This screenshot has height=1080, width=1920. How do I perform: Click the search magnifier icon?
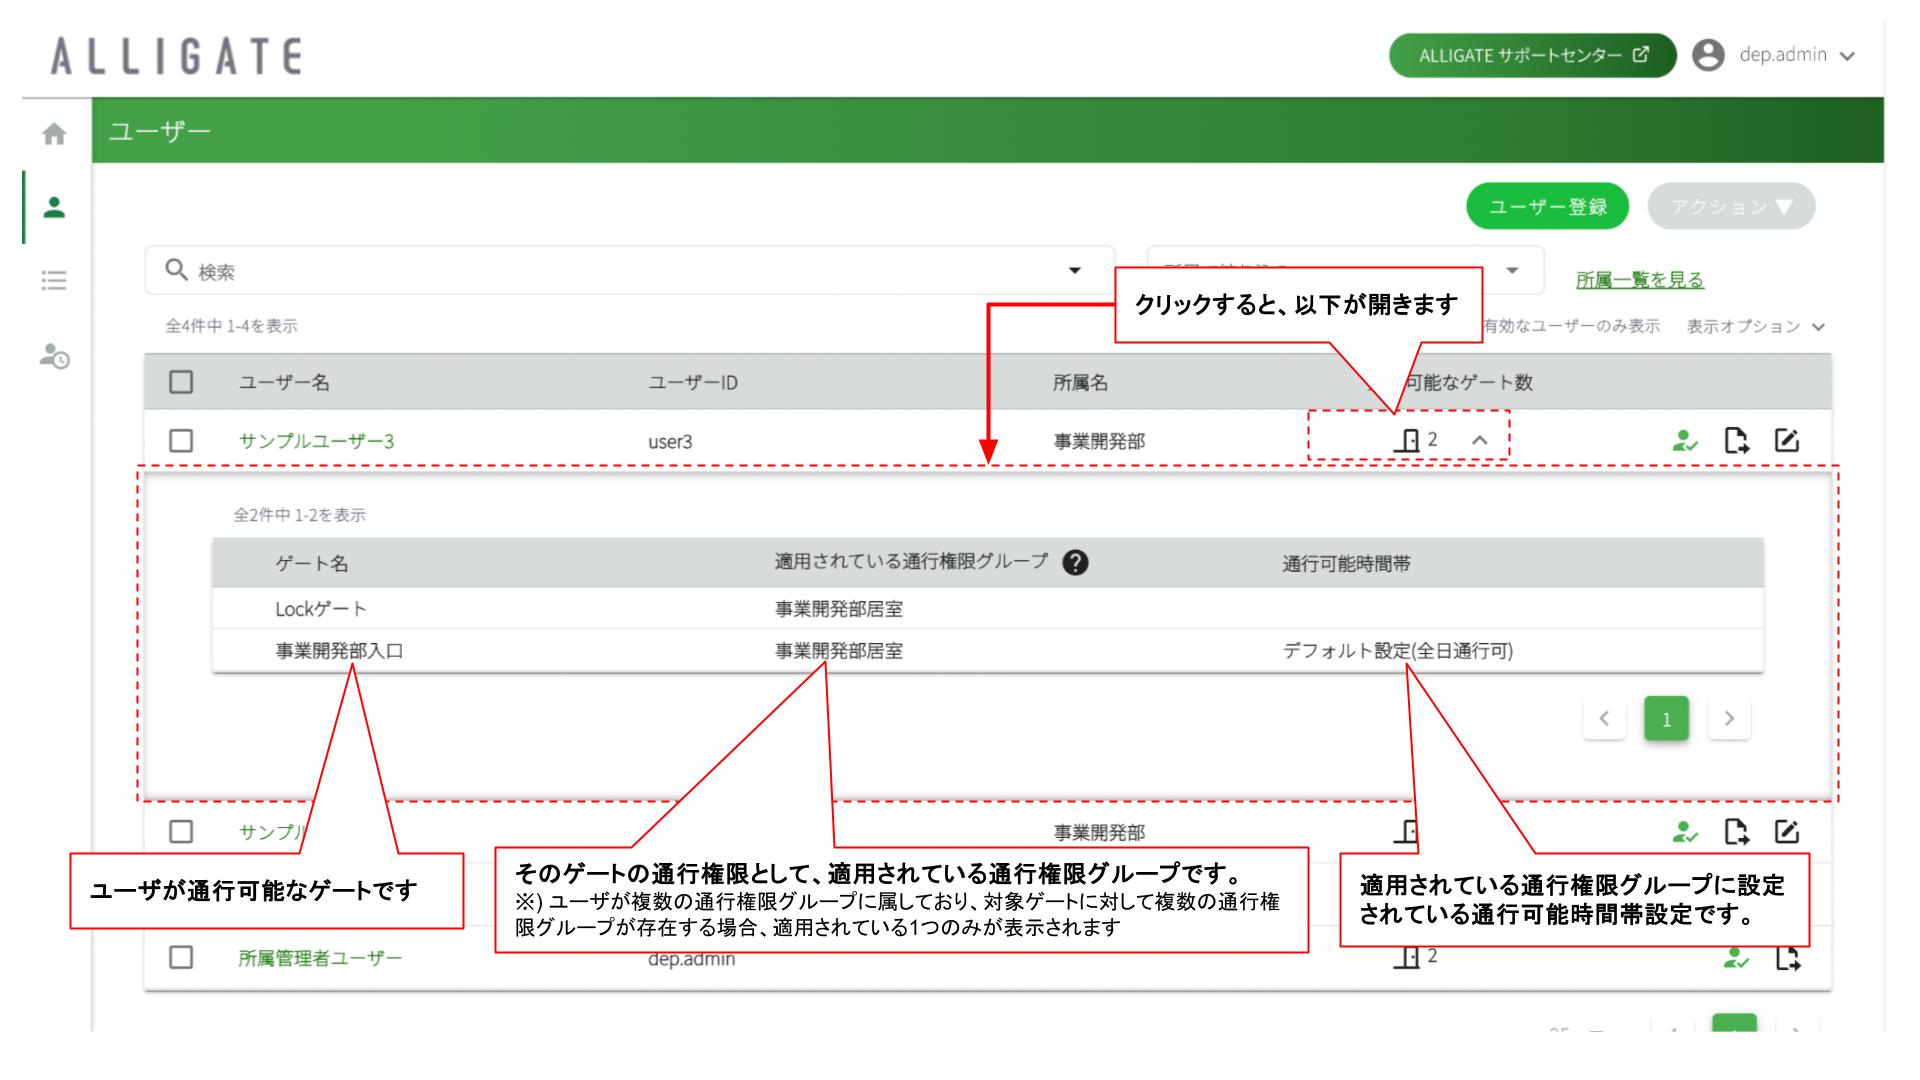coord(176,271)
